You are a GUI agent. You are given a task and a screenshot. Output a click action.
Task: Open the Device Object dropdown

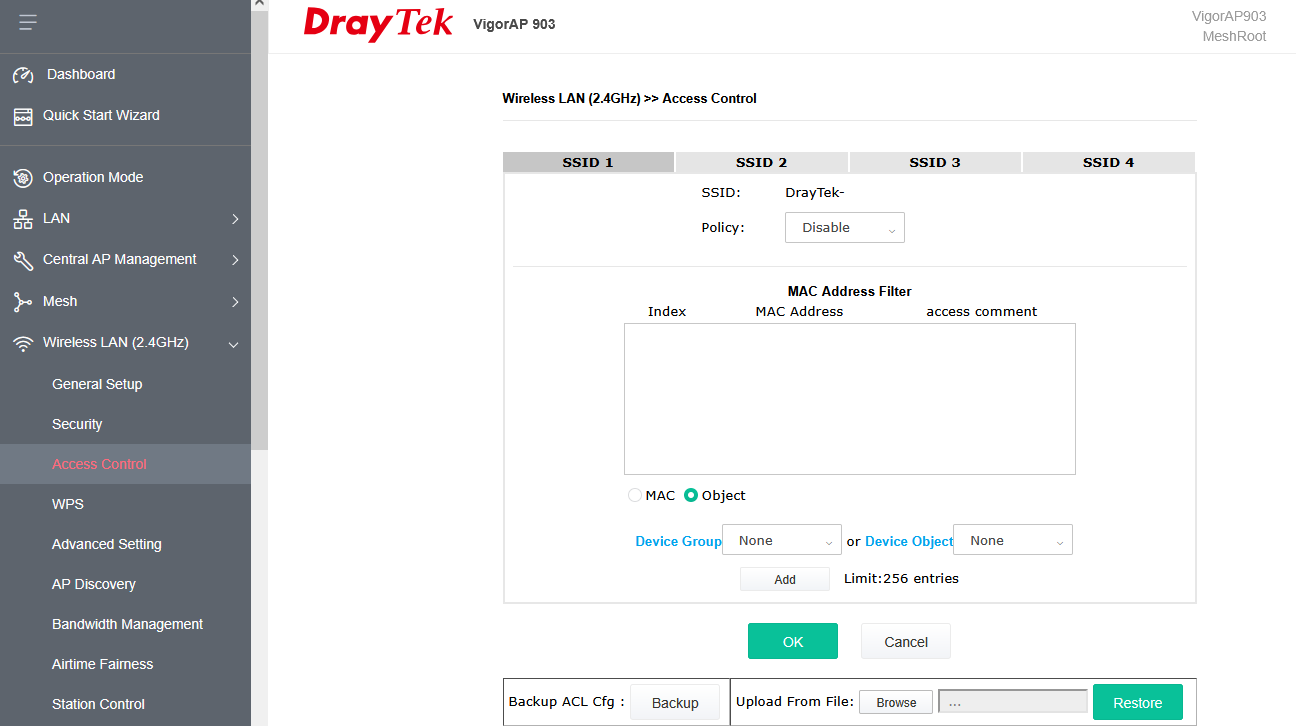coord(1012,541)
